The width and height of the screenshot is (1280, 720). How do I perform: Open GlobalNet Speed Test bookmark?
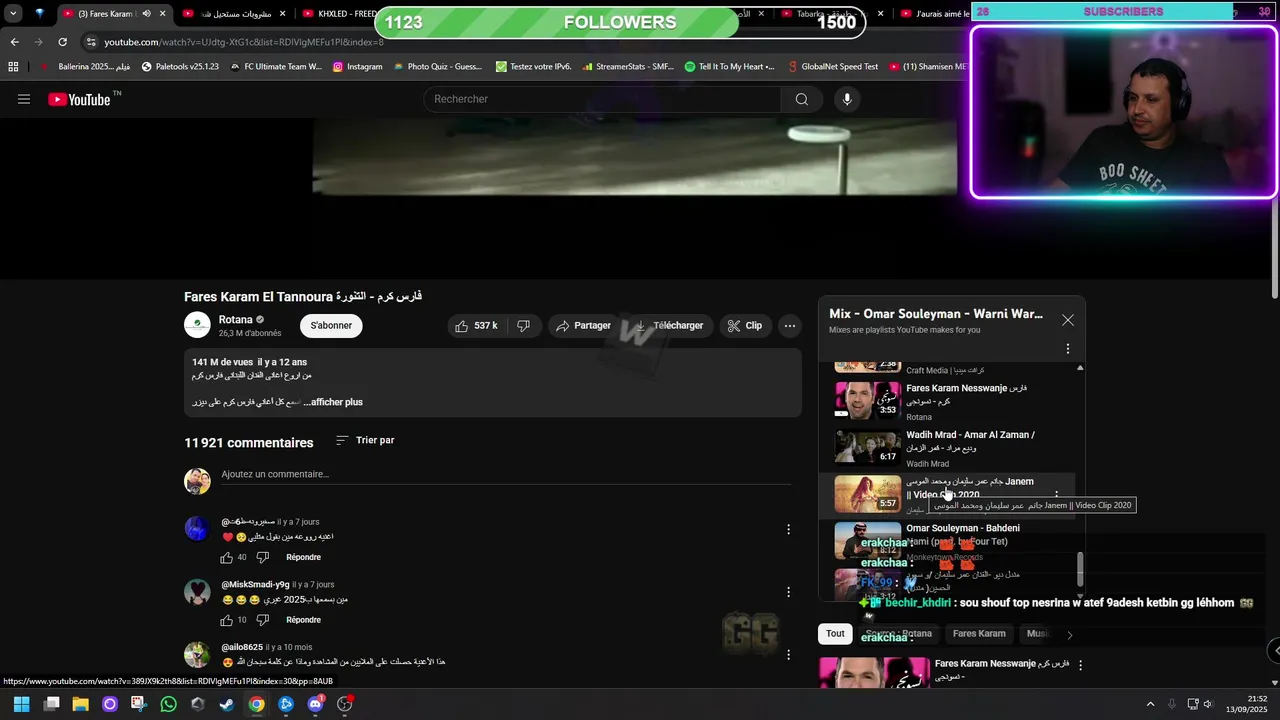[832, 66]
